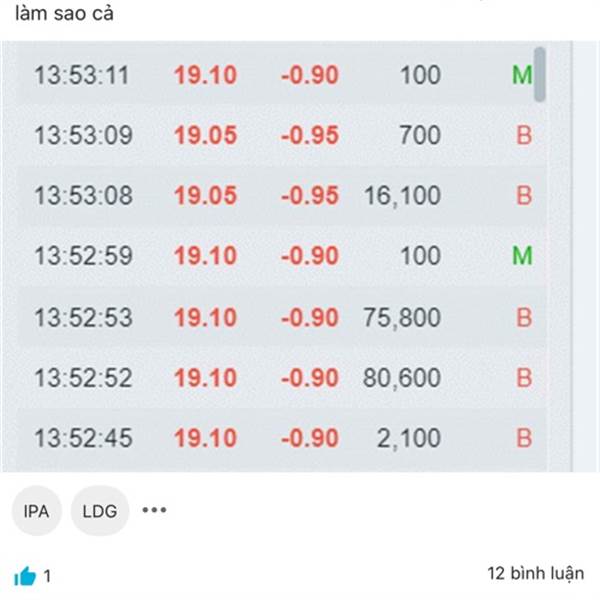Open the 12 bình luận comments link

[x=535, y=573]
